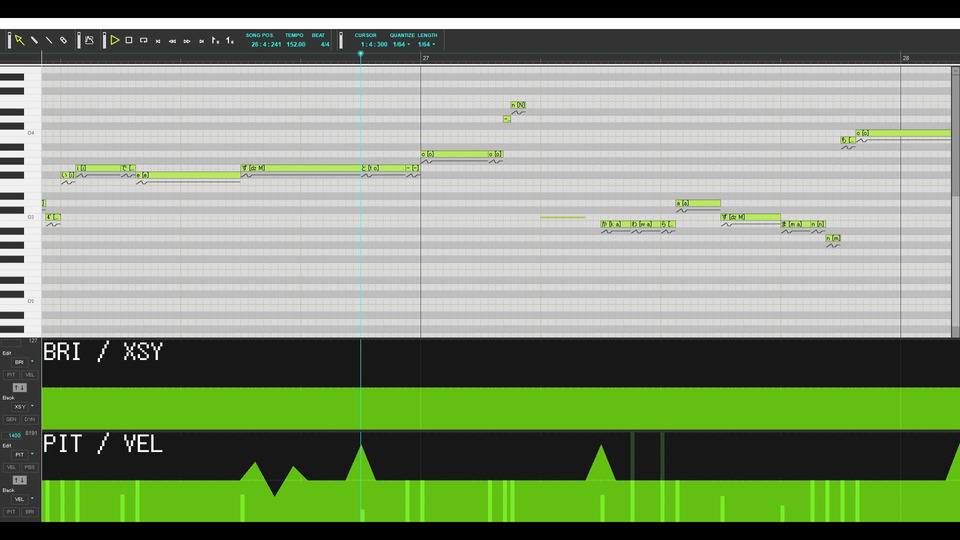Rewind the song position
960x540 pixels.
click(x=173, y=41)
